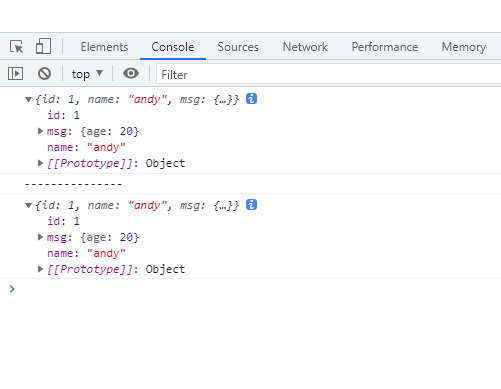Screen dimensions: 501x389
Task: Toggle the device toolbar icon
Action: point(43,46)
